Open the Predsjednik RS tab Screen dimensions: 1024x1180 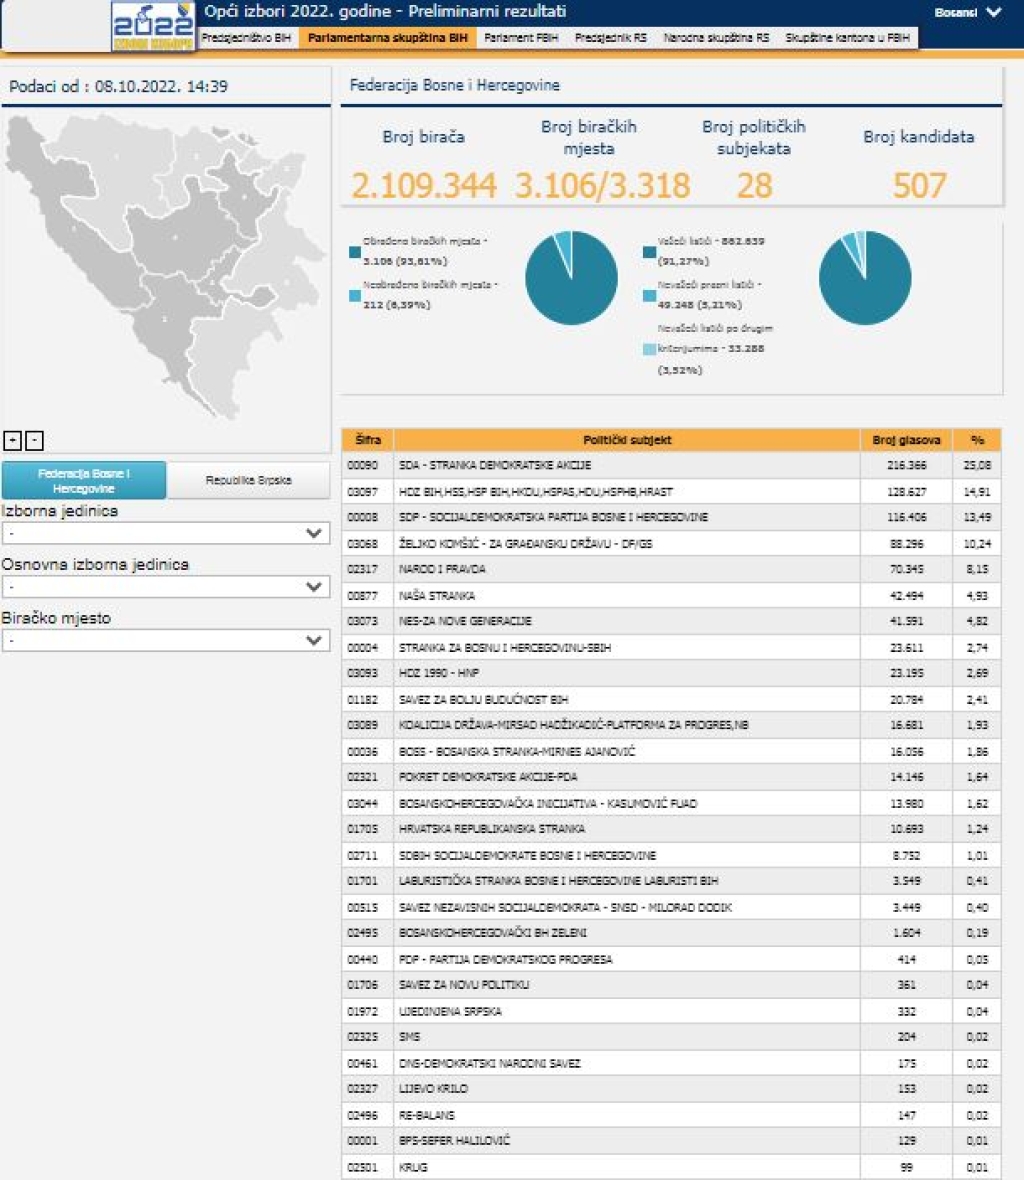pyautogui.click(x=610, y=38)
